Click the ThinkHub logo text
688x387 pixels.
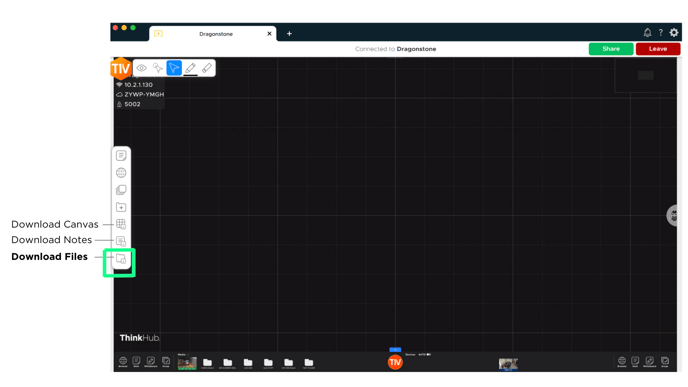tap(140, 338)
